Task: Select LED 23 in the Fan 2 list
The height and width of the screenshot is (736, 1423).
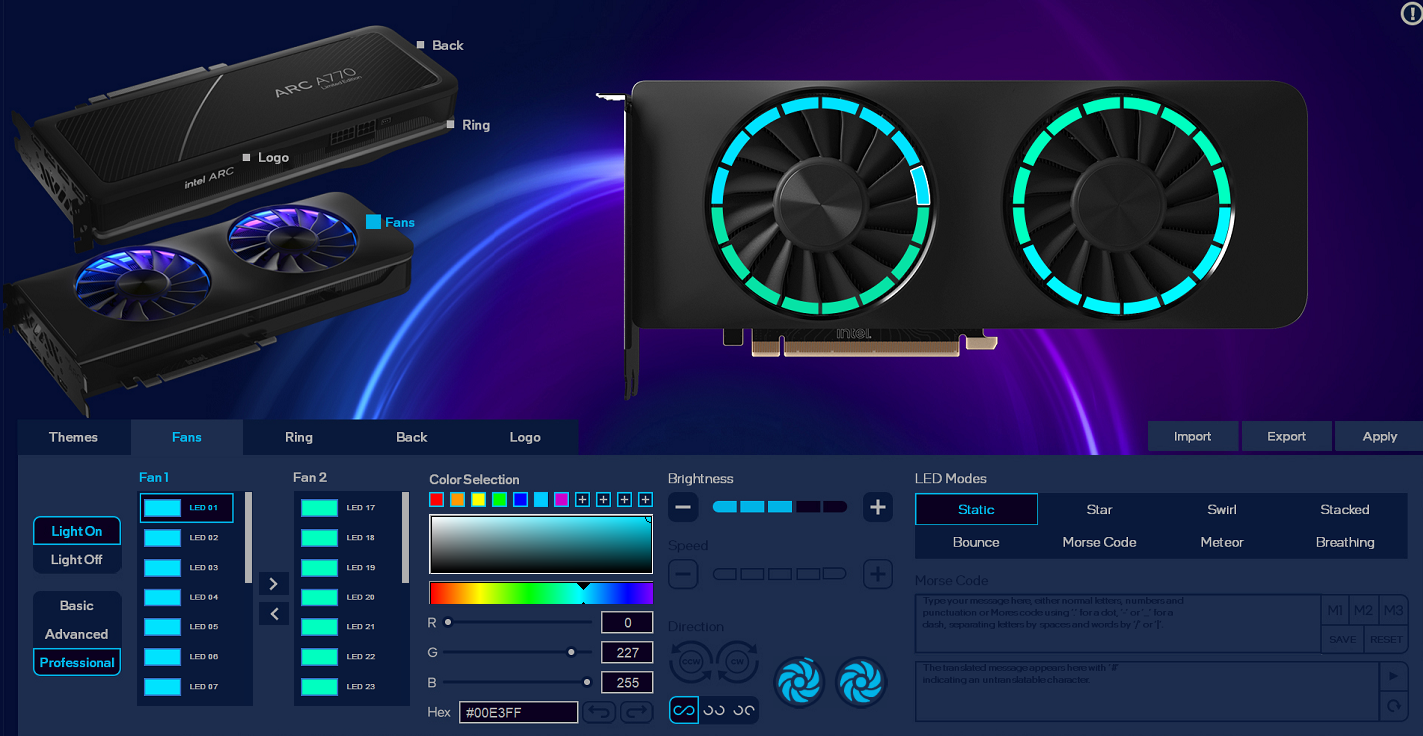Action: pyautogui.click(x=344, y=687)
